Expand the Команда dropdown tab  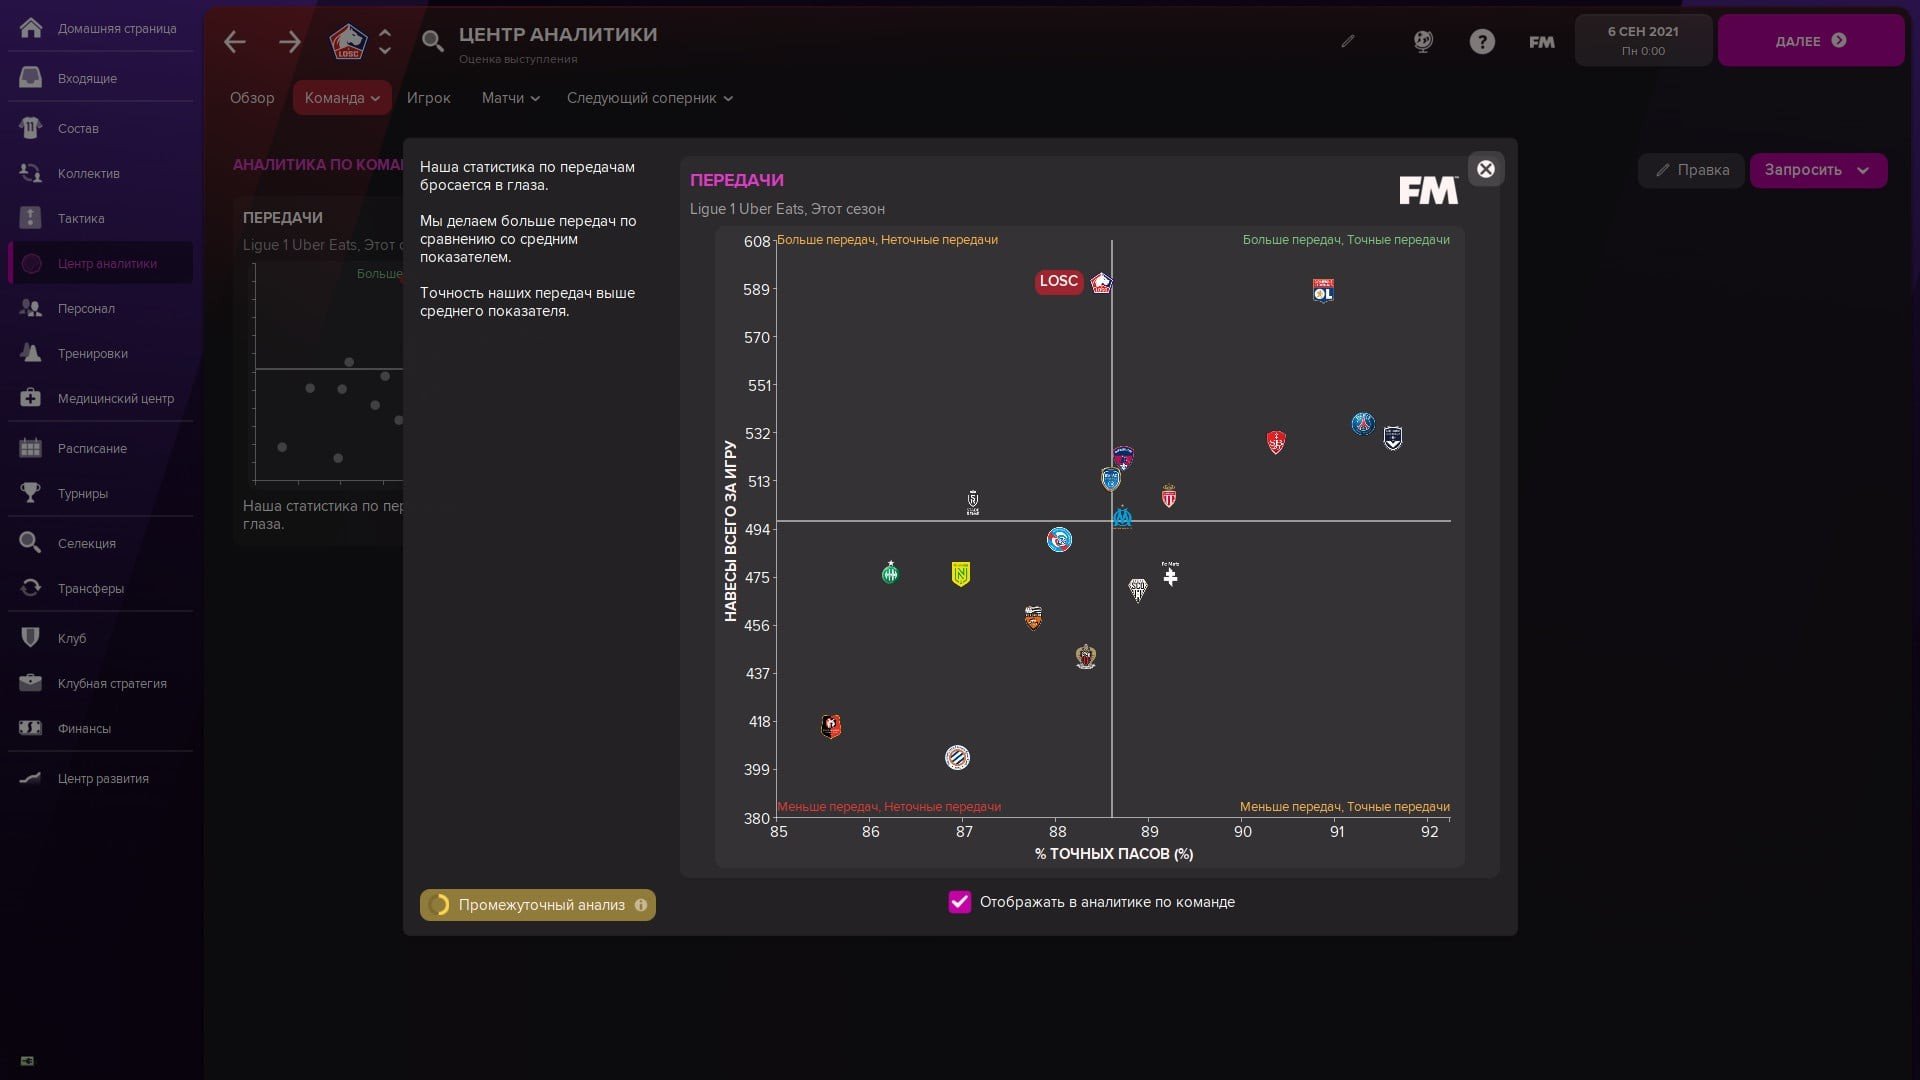(x=342, y=98)
